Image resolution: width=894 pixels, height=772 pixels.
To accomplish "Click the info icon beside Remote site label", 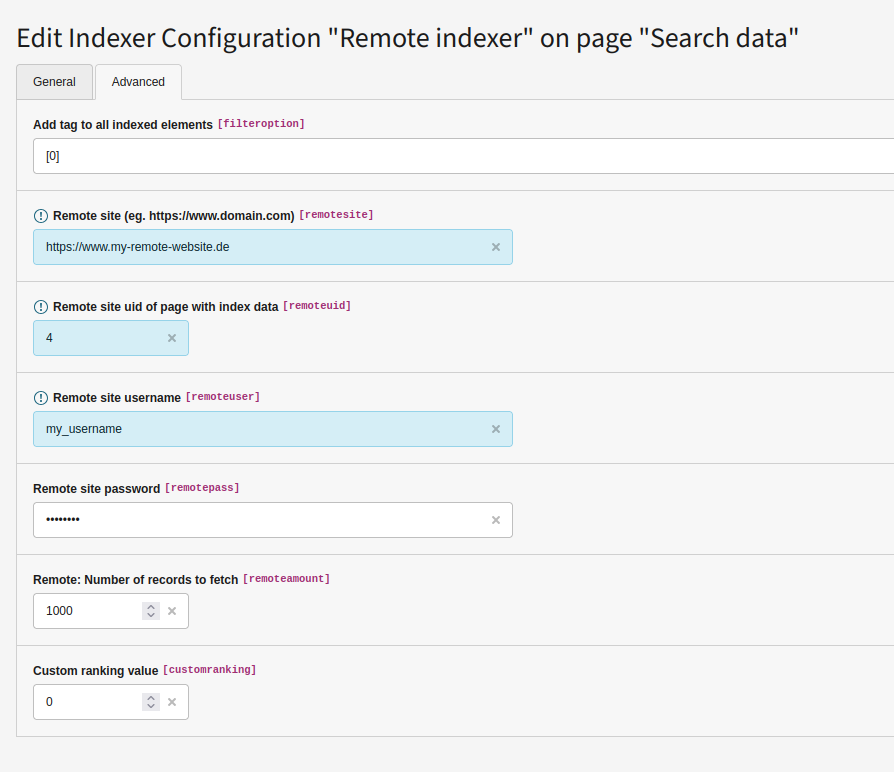I will pyautogui.click(x=41, y=216).
